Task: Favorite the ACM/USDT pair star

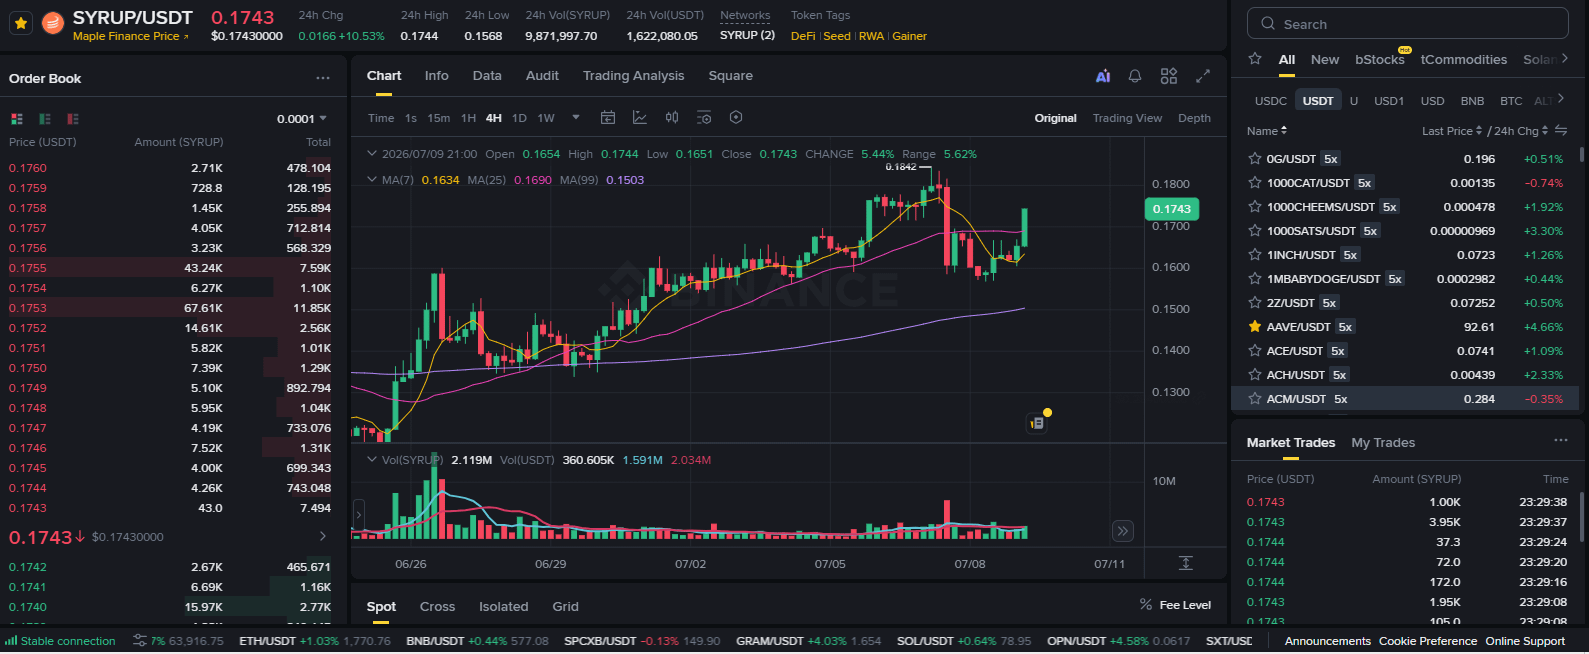Action: click(1254, 399)
